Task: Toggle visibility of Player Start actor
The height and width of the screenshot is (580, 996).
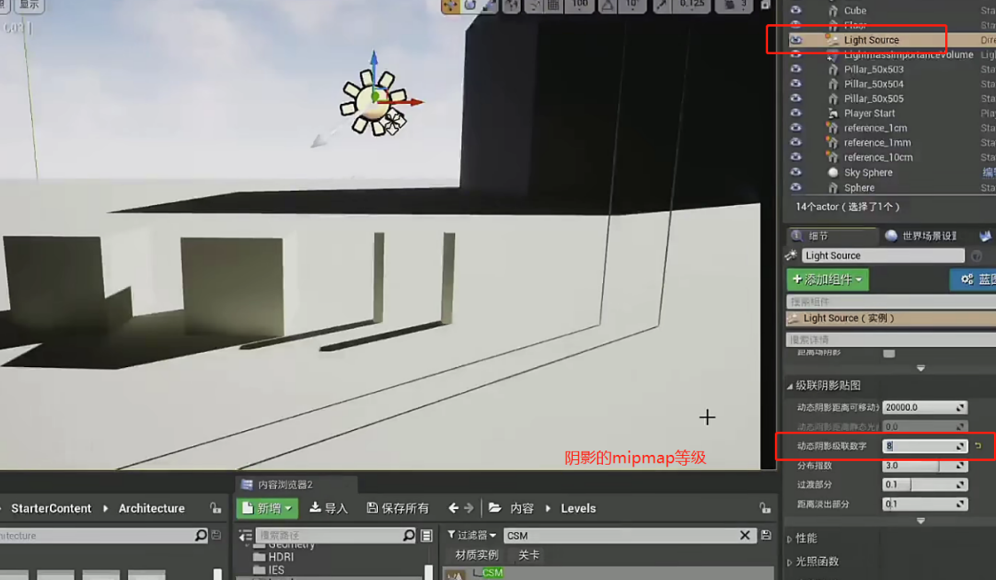Action: pos(796,113)
